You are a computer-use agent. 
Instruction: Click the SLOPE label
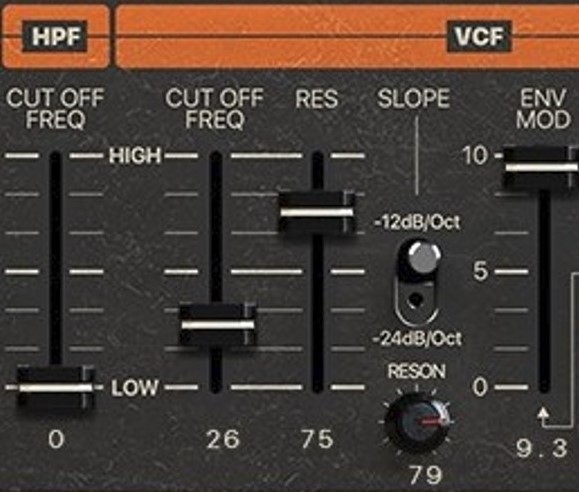414,99
